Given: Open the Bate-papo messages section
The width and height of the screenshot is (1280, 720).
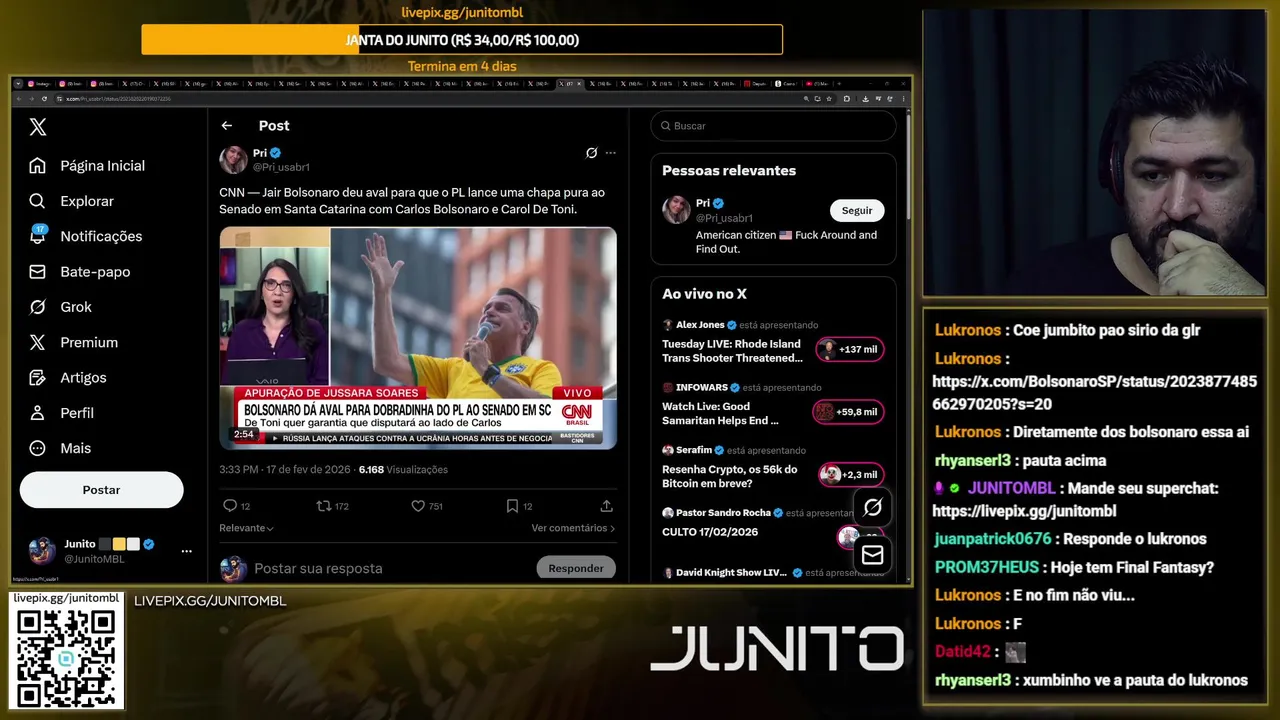Looking at the screenshot, I should (80, 272).
